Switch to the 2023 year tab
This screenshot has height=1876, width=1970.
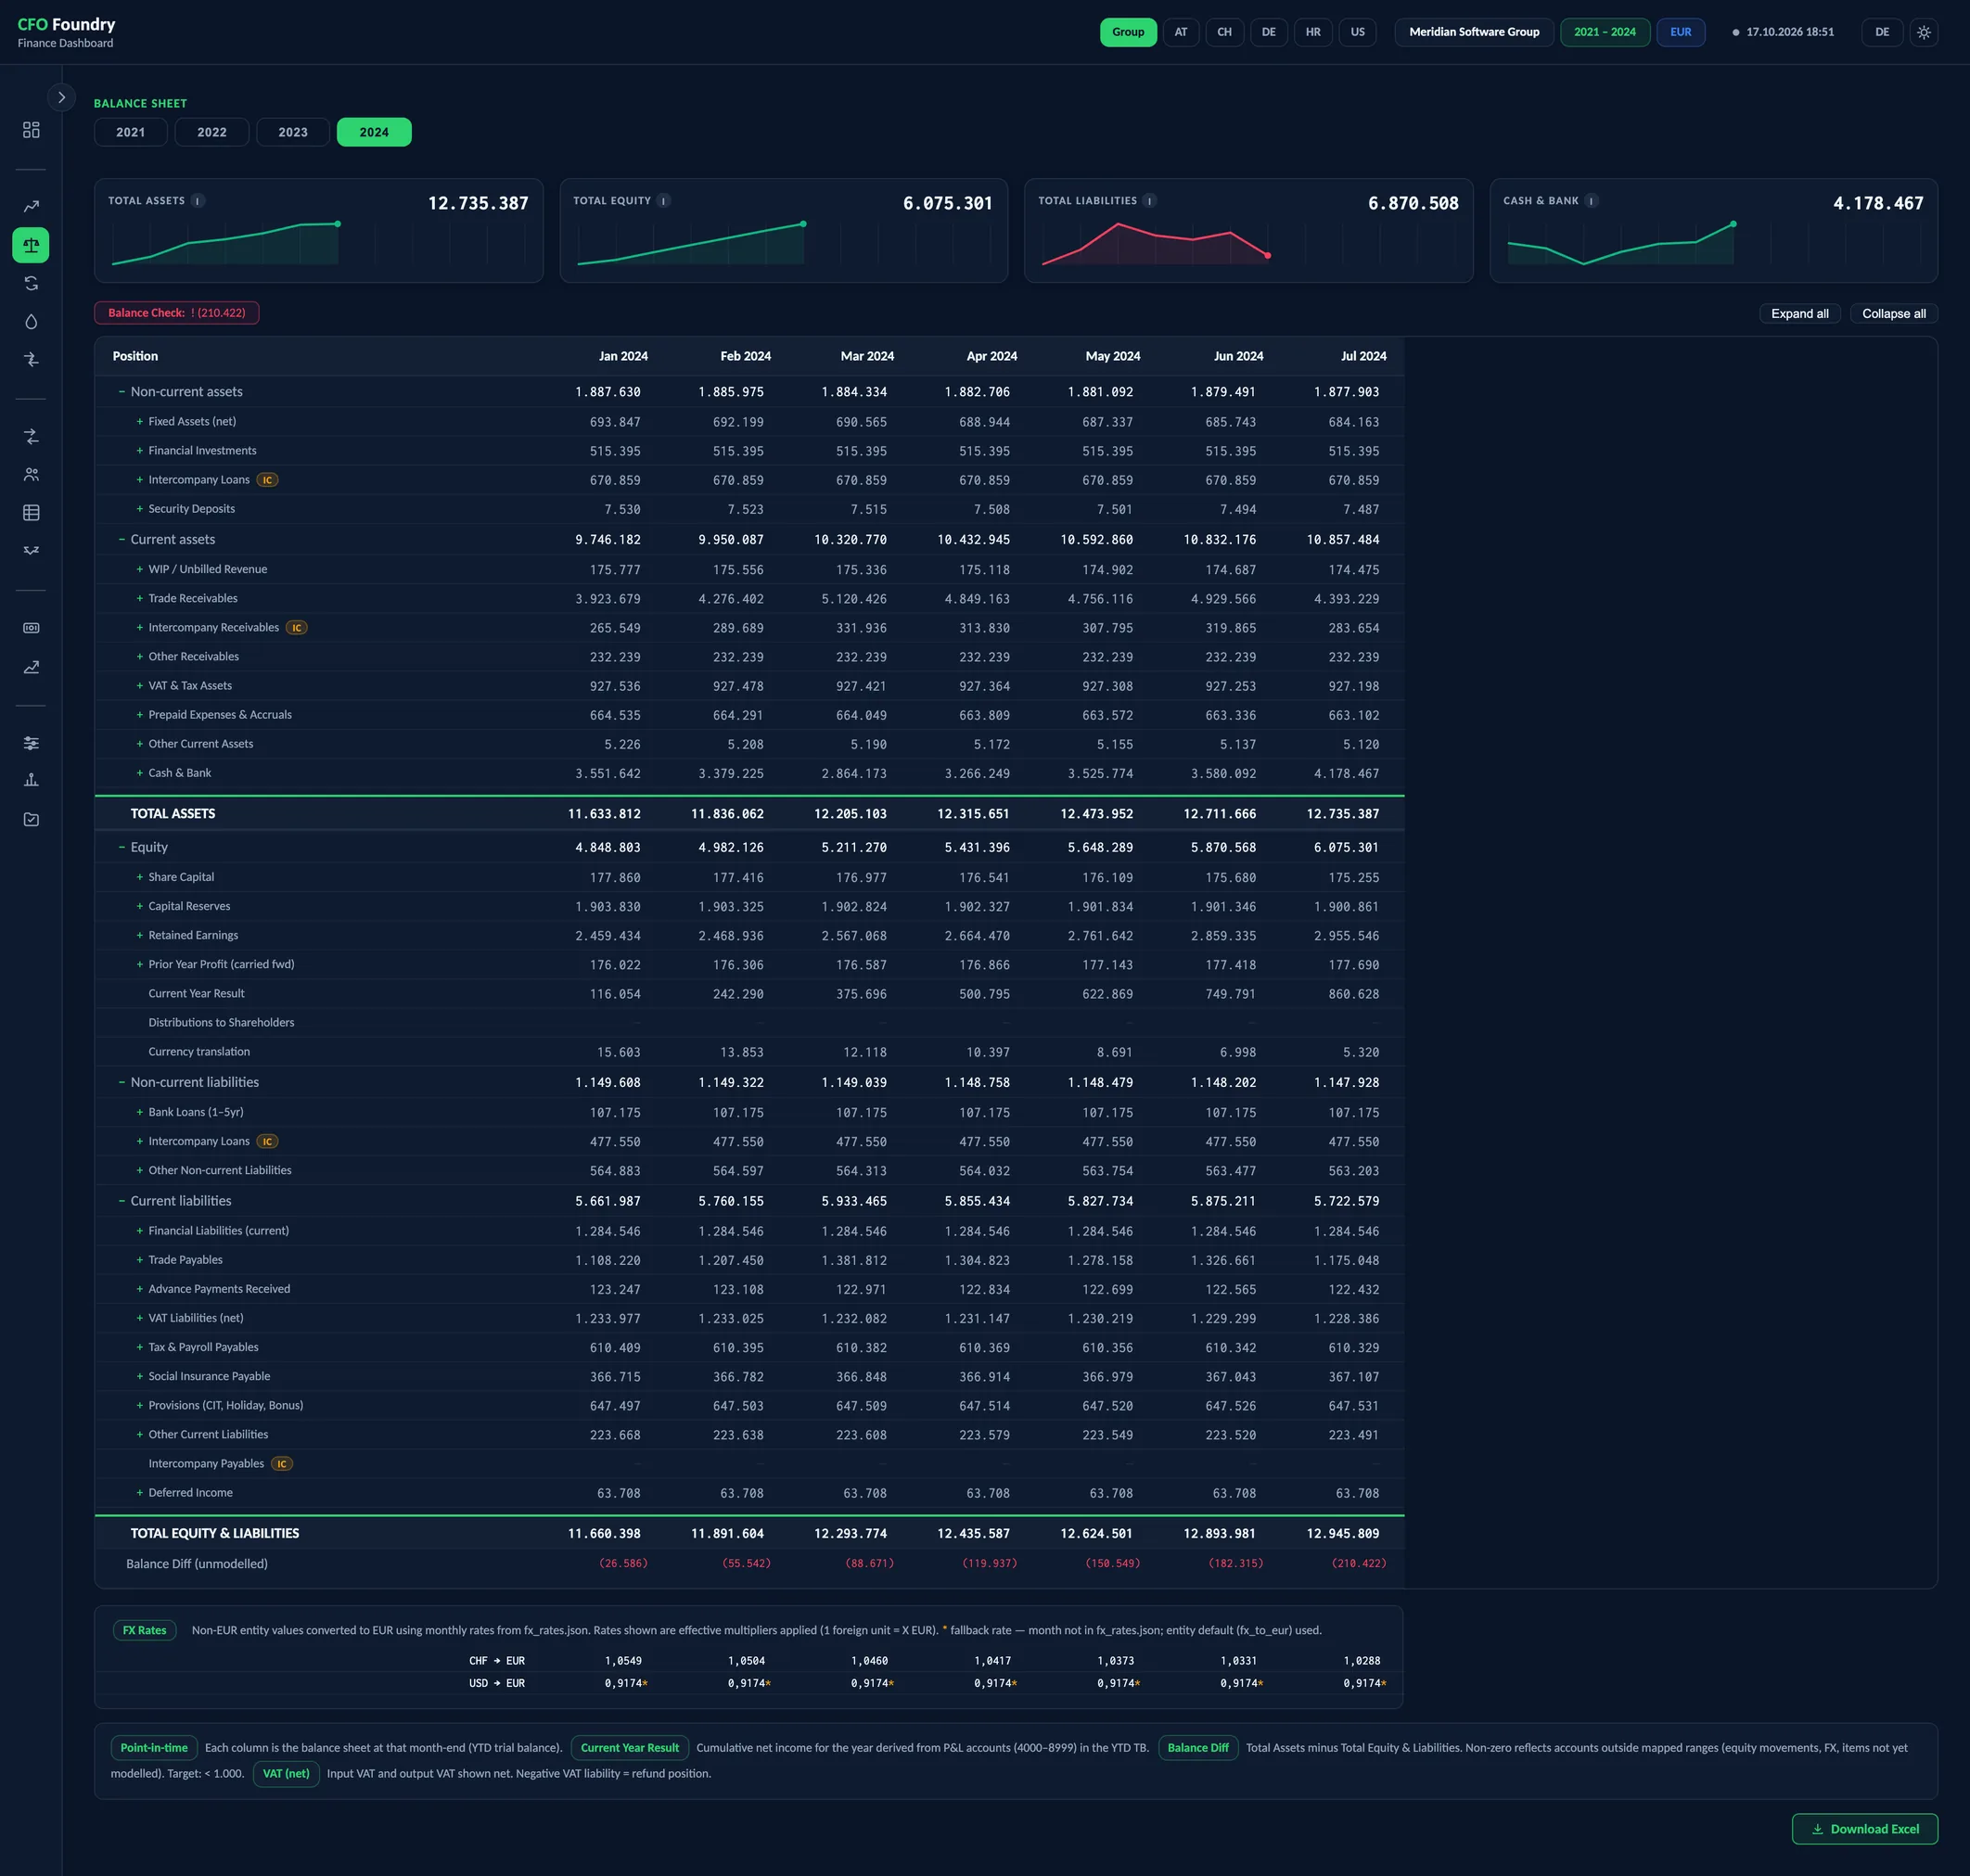pyautogui.click(x=293, y=132)
